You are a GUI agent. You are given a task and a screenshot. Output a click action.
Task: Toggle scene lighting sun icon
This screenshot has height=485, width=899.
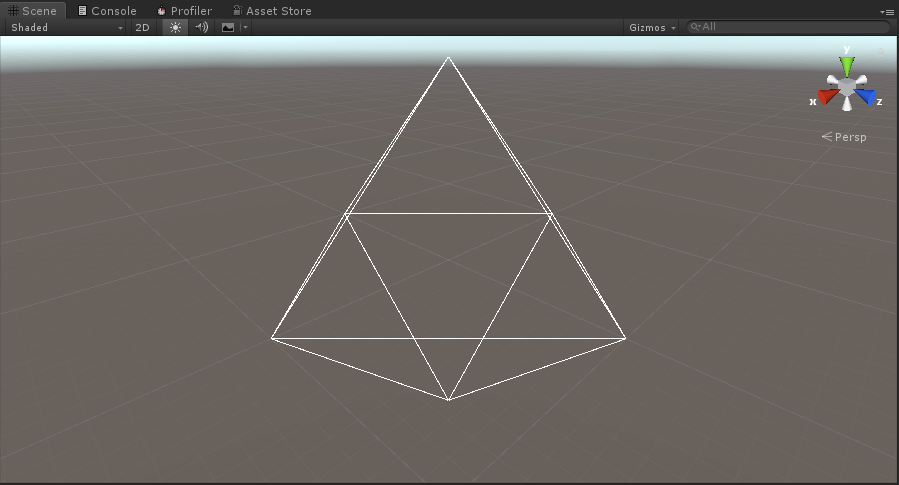click(x=175, y=27)
